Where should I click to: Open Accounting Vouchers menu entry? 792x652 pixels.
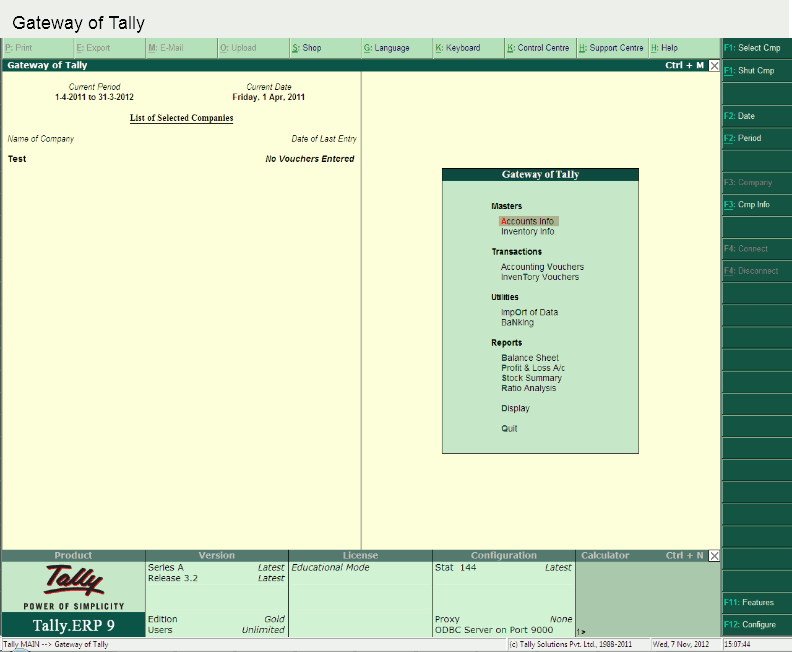542,267
